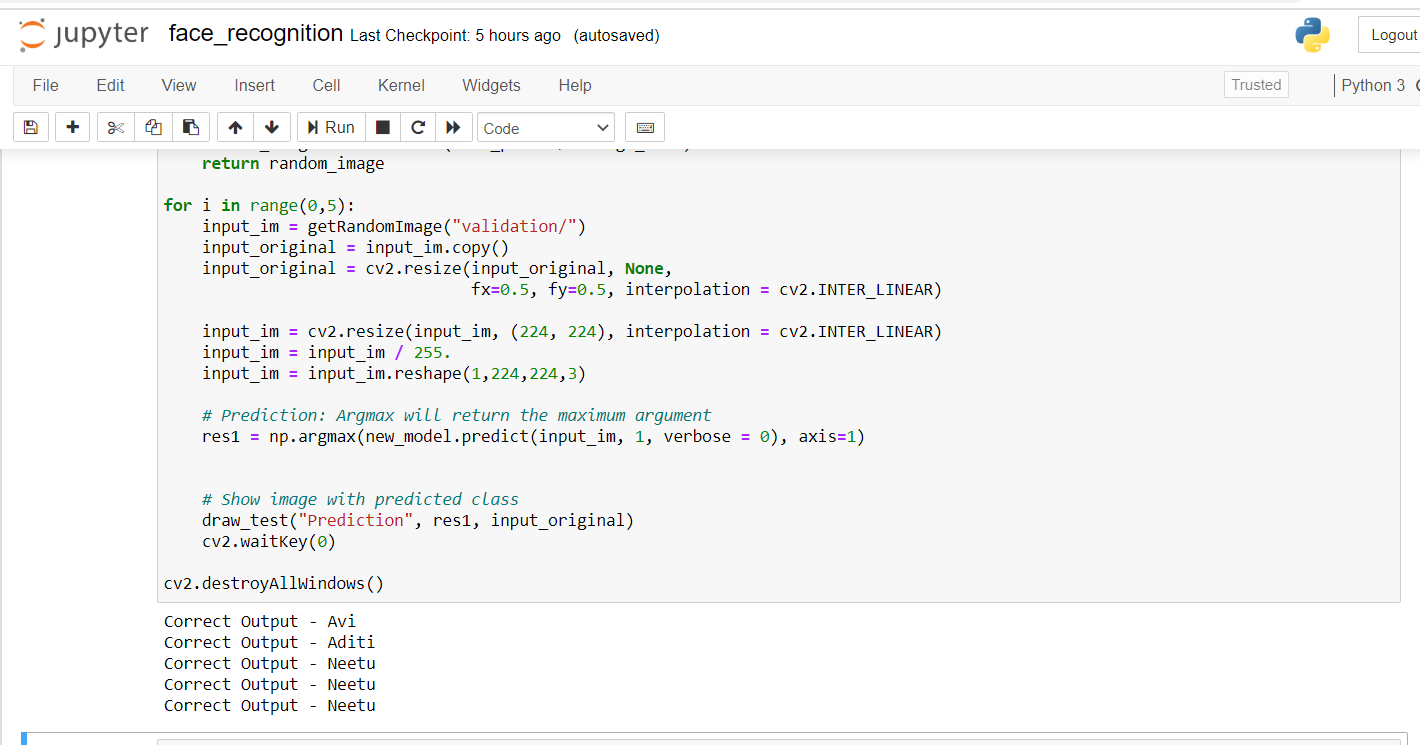
Task: Copy selected cells icon
Action: click(153, 128)
